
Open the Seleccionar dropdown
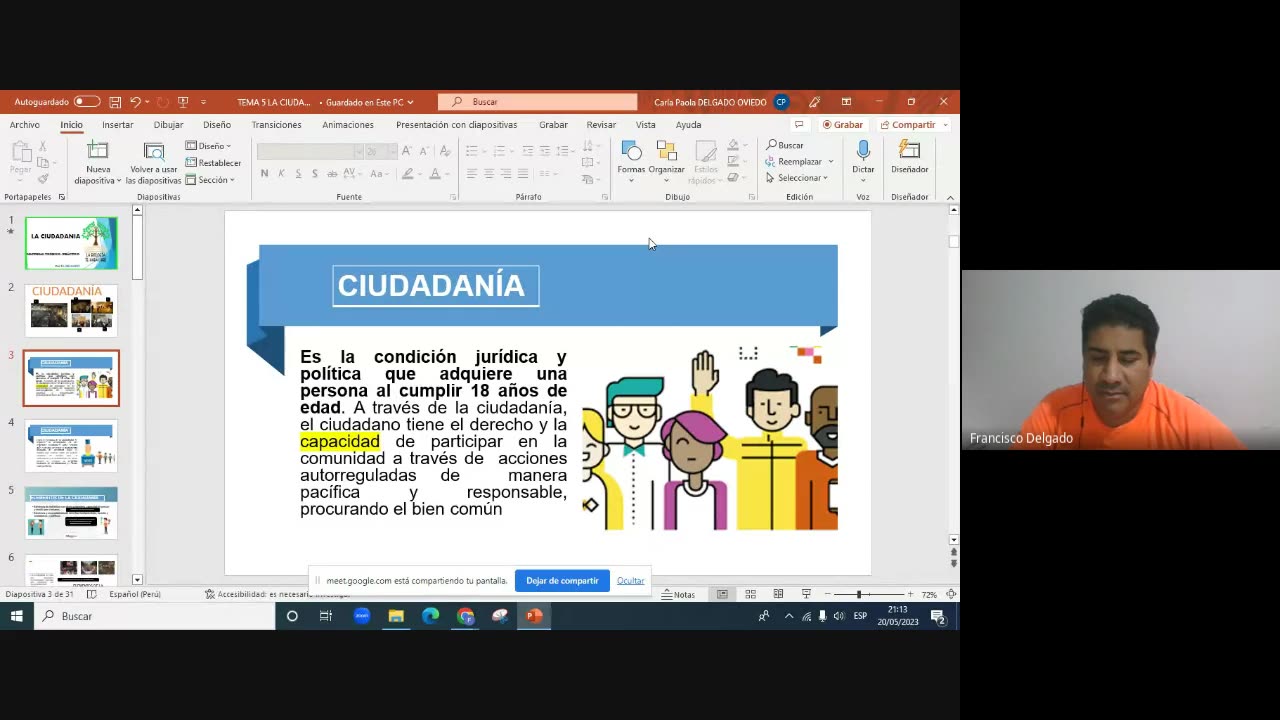[797, 178]
